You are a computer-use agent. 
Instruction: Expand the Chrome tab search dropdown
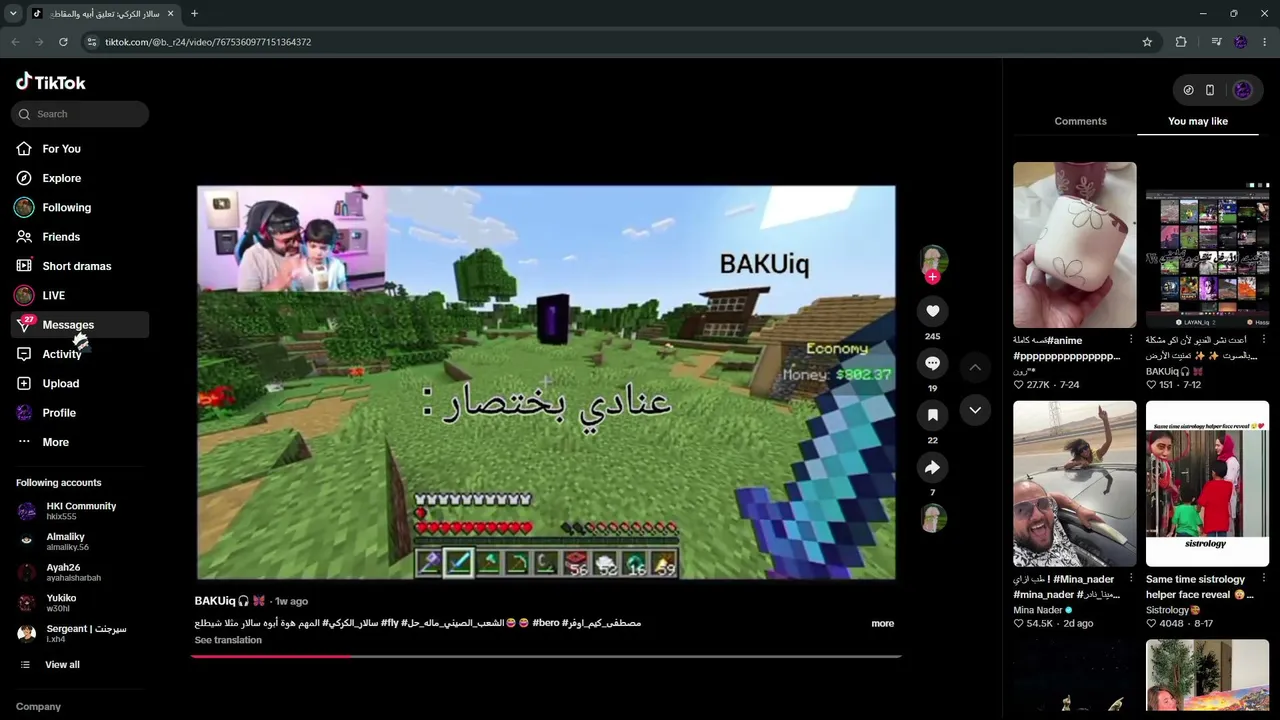coord(13,14)
